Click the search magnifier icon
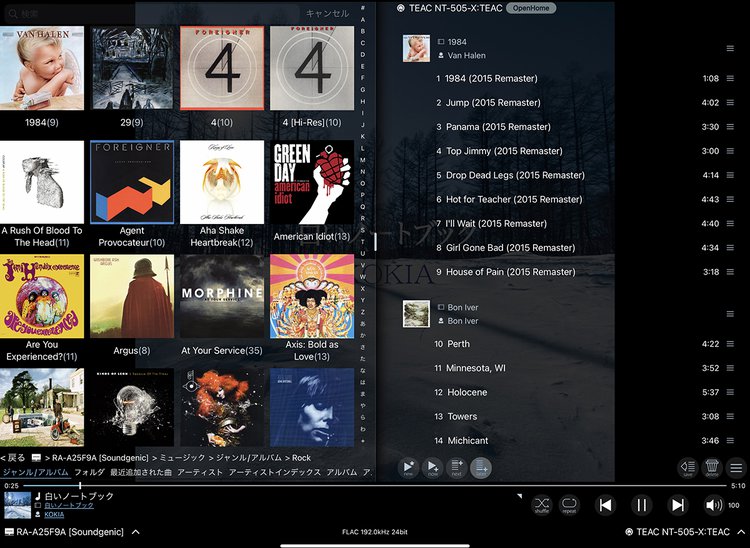 [13, 14]
